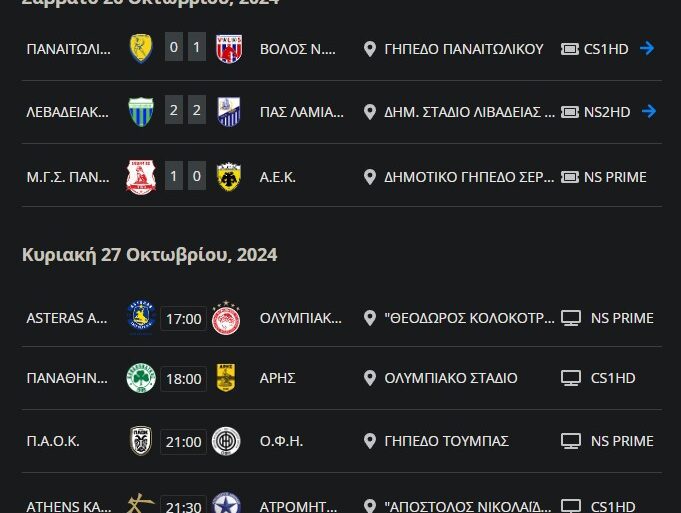
Task: Click the Panathinaikos green clover crest
Action: click(140, 378)
